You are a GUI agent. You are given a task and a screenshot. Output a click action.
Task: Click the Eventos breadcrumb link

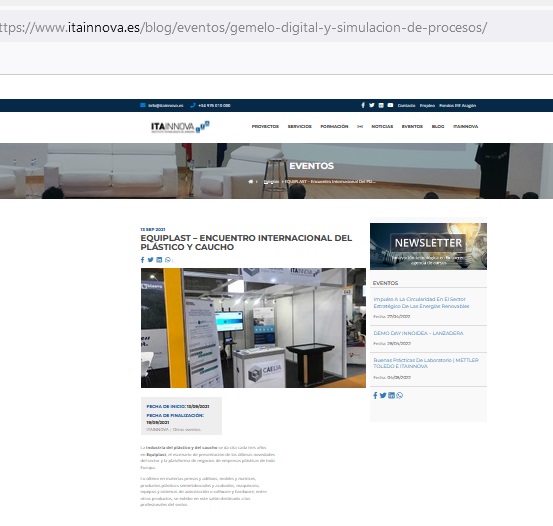point(272,181)
